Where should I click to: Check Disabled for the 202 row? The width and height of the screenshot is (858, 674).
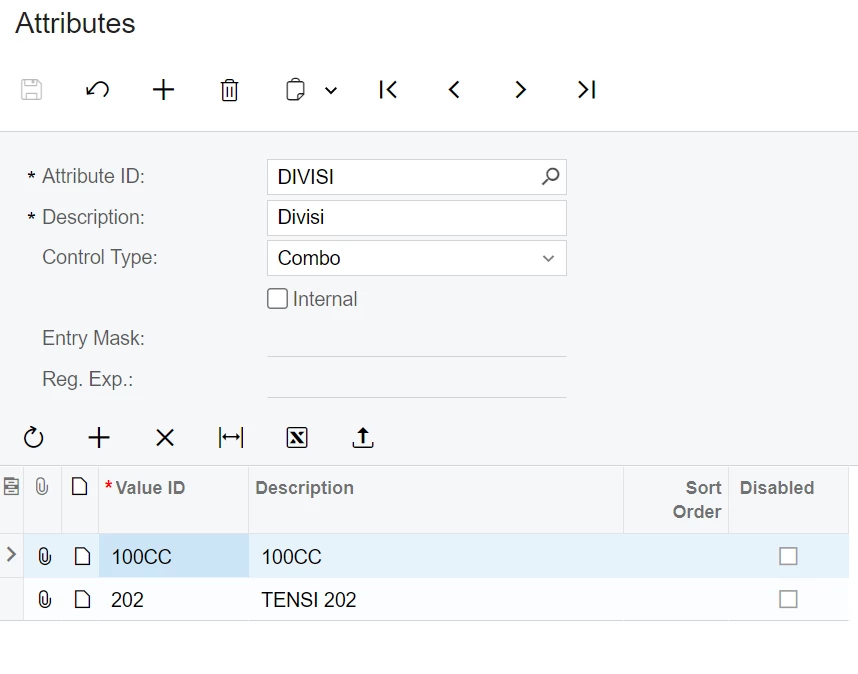[788, 599]
